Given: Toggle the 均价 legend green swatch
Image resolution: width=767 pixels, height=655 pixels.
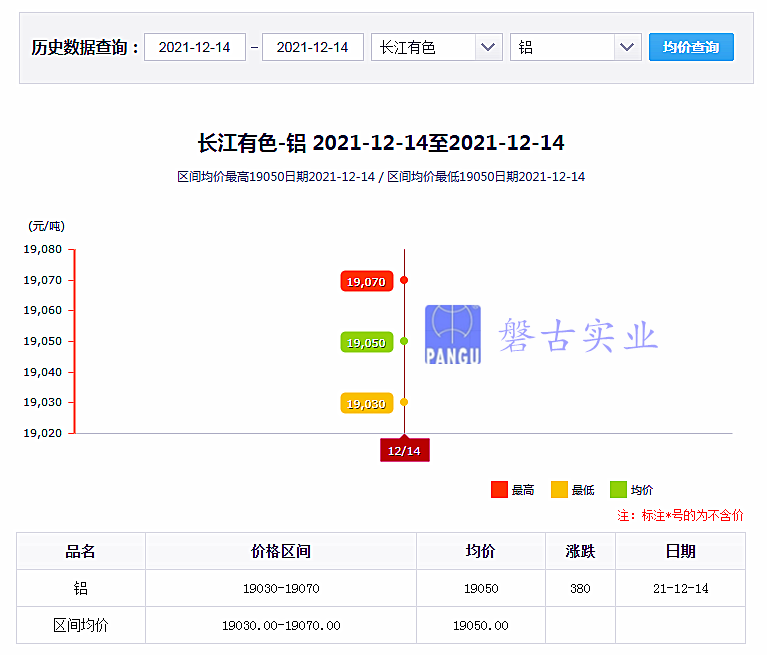Looking at the screenshot, I should (x=618, y=490).
